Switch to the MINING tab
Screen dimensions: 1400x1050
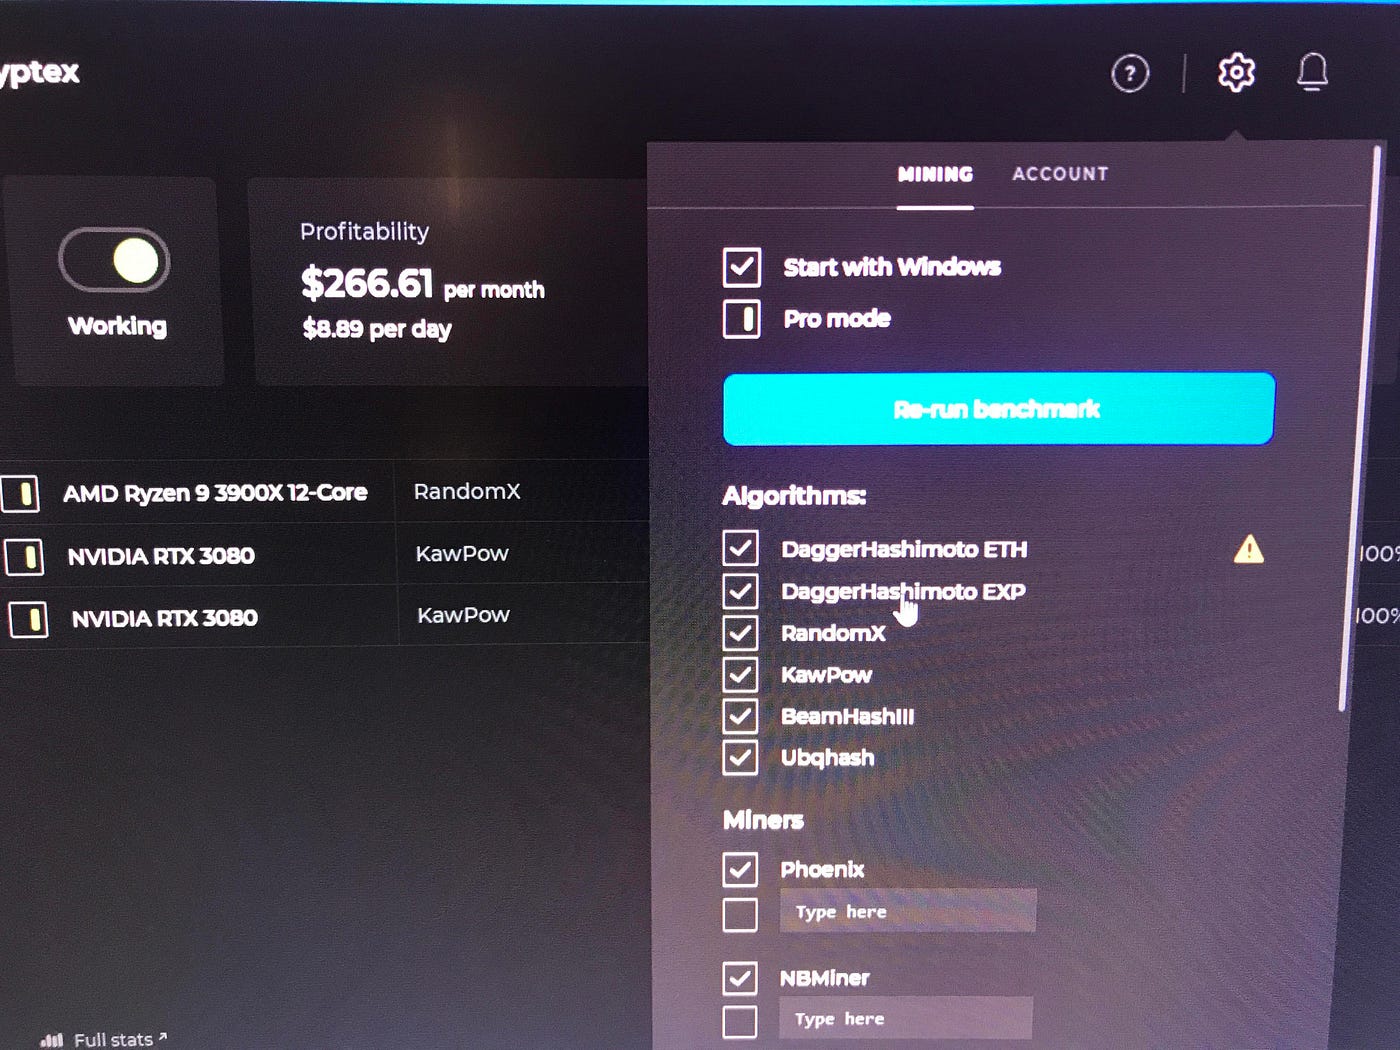[935, 174]
